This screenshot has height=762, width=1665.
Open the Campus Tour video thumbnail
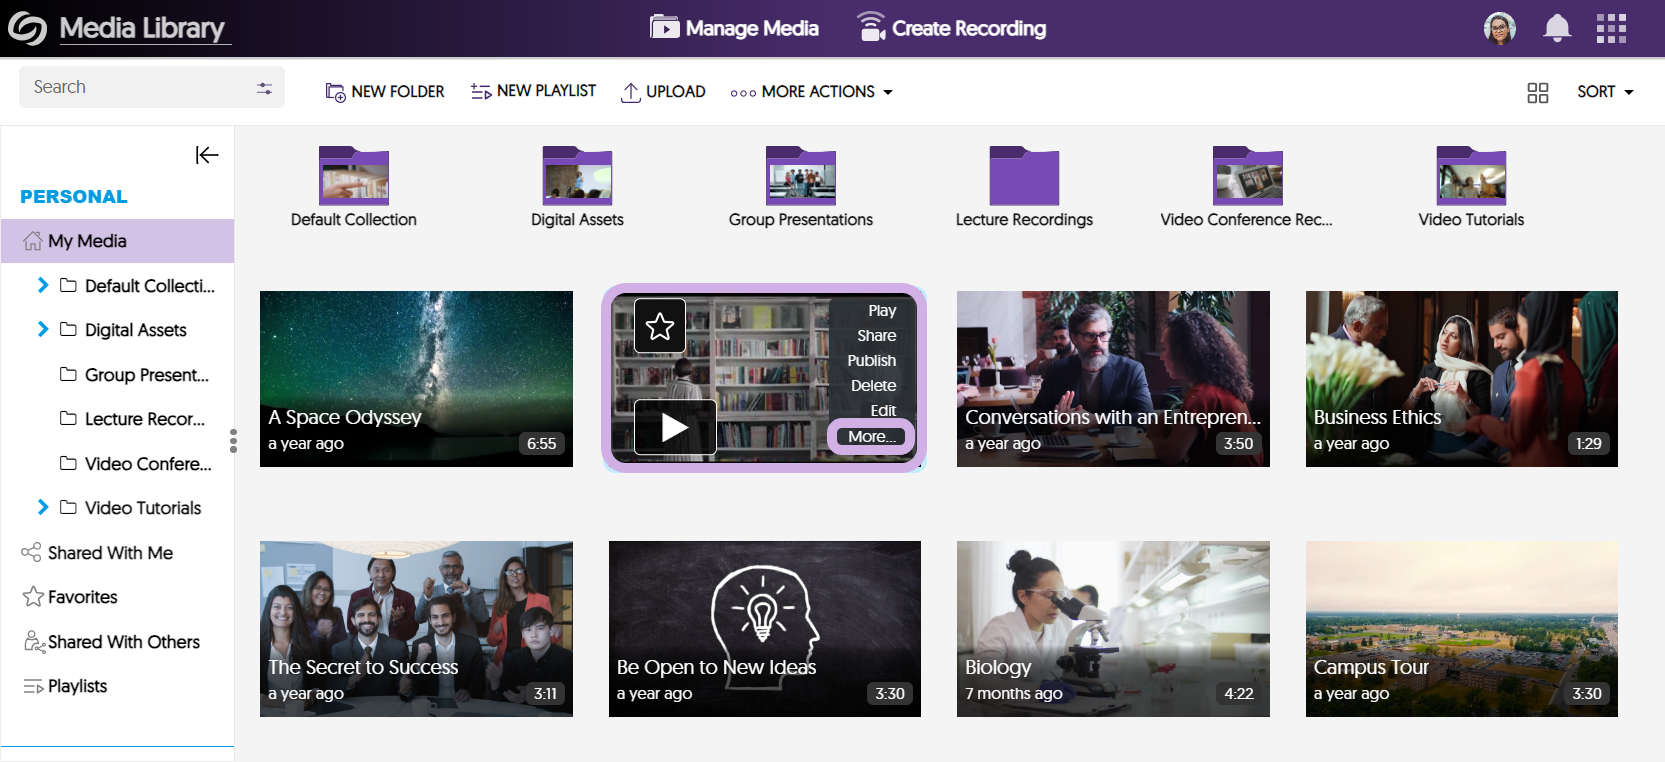tap(1461, 628)
